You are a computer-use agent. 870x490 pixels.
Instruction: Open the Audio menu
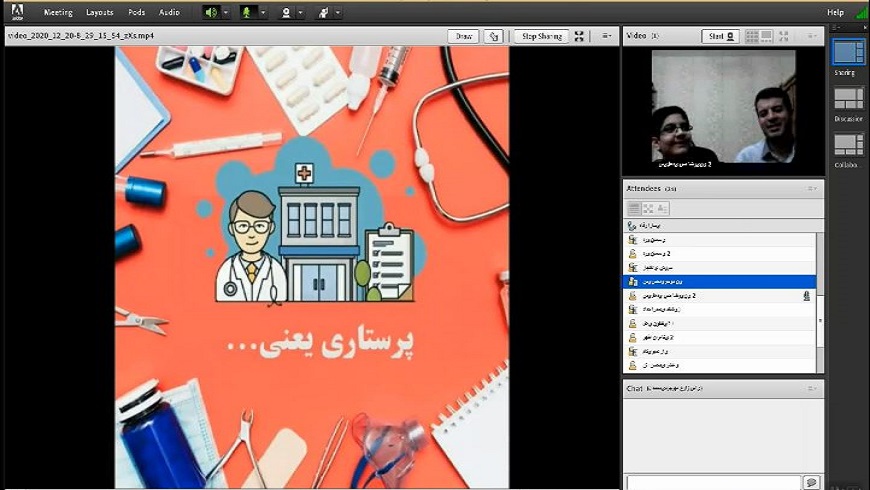click(x=169, y=12)
